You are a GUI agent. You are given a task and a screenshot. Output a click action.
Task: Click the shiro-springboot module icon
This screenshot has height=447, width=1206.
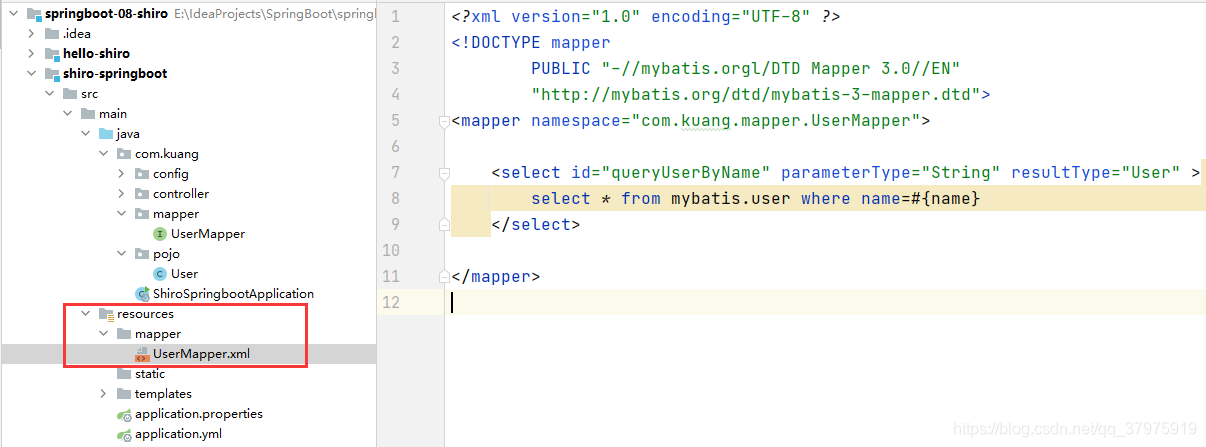[50, 74]
